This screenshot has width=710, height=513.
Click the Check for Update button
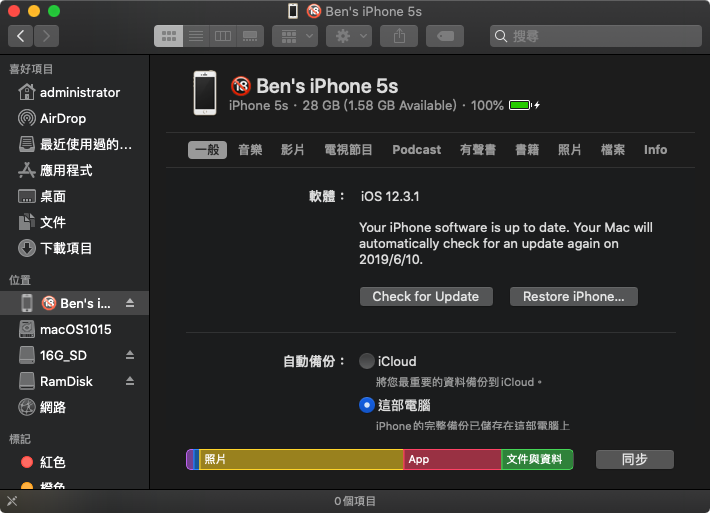coord(426,297)
